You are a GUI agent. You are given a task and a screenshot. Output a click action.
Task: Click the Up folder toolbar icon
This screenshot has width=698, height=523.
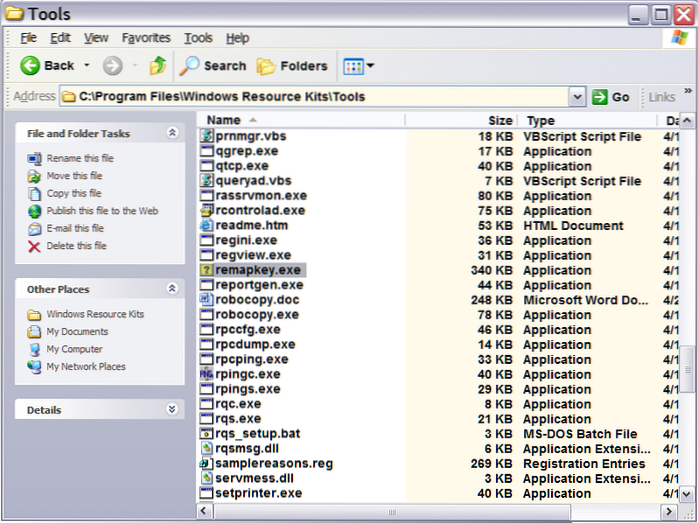point(157,66)
